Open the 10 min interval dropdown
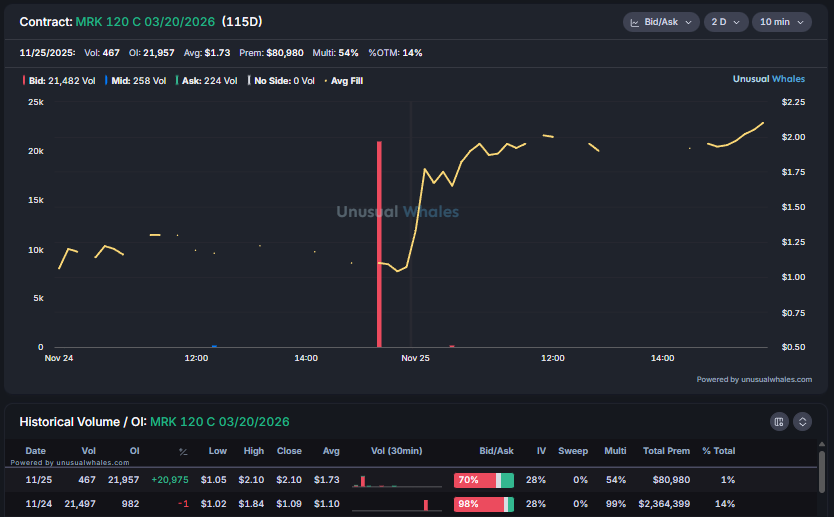834x517 pixels. tap(781, 22)
